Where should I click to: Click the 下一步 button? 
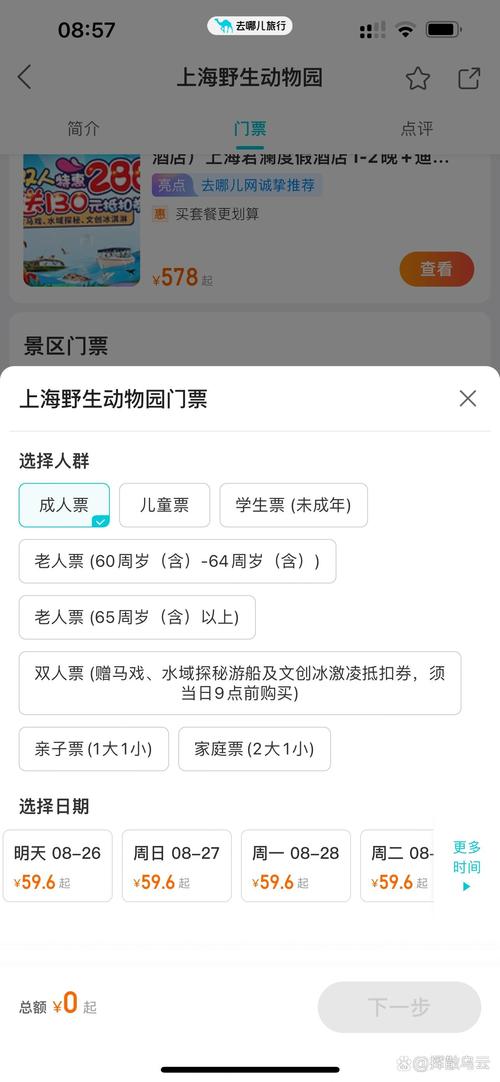click(399, 1007)
